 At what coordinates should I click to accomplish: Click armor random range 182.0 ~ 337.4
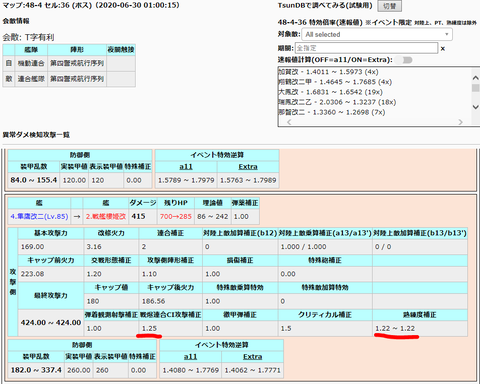tap(36, 370)
